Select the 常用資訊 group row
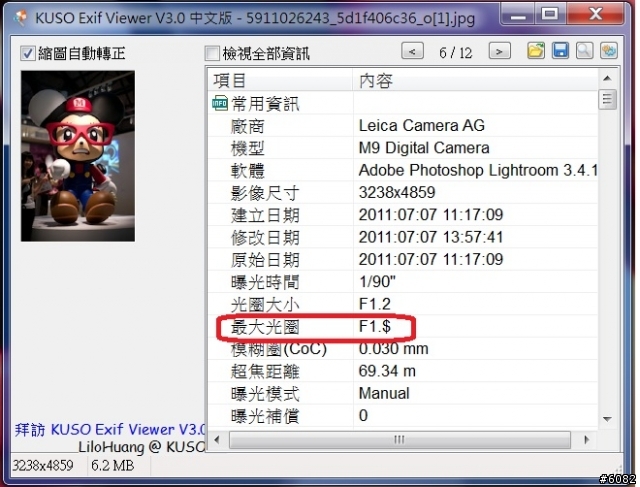 click(x=403, y=103)
